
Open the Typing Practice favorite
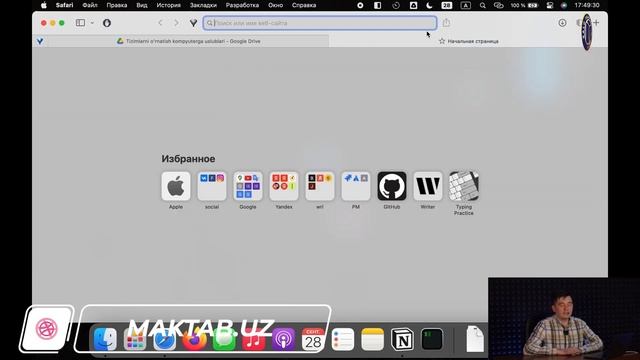click(464, 186)
